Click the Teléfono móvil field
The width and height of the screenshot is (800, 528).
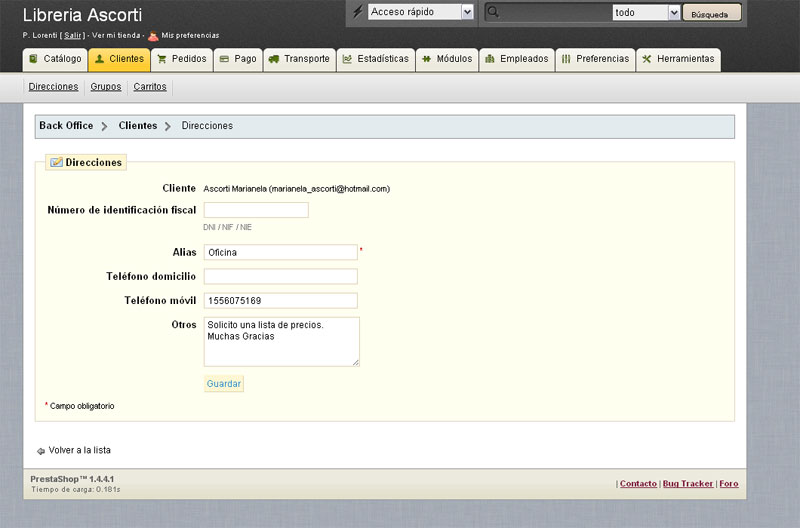coord(281,300)
